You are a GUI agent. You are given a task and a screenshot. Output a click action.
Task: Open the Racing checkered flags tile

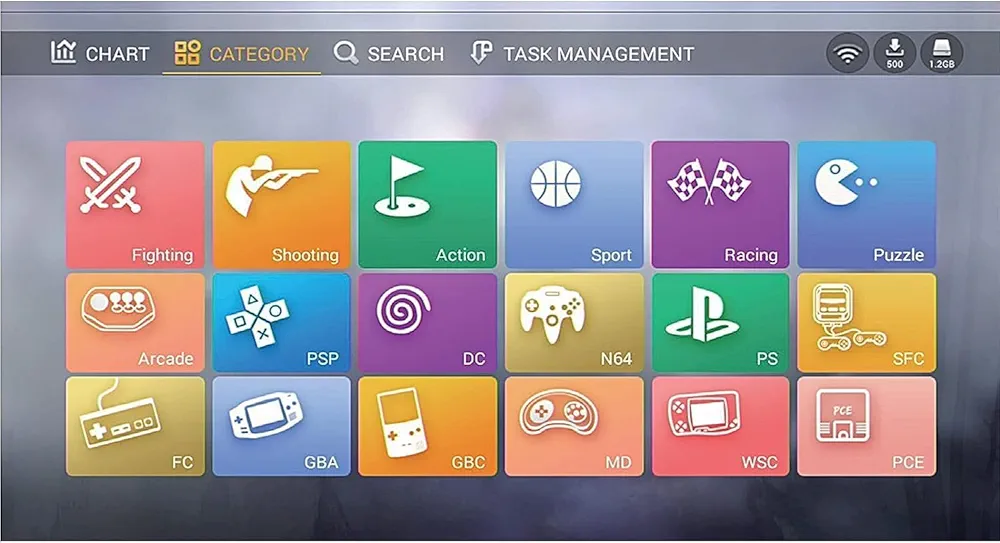point(720,204)
